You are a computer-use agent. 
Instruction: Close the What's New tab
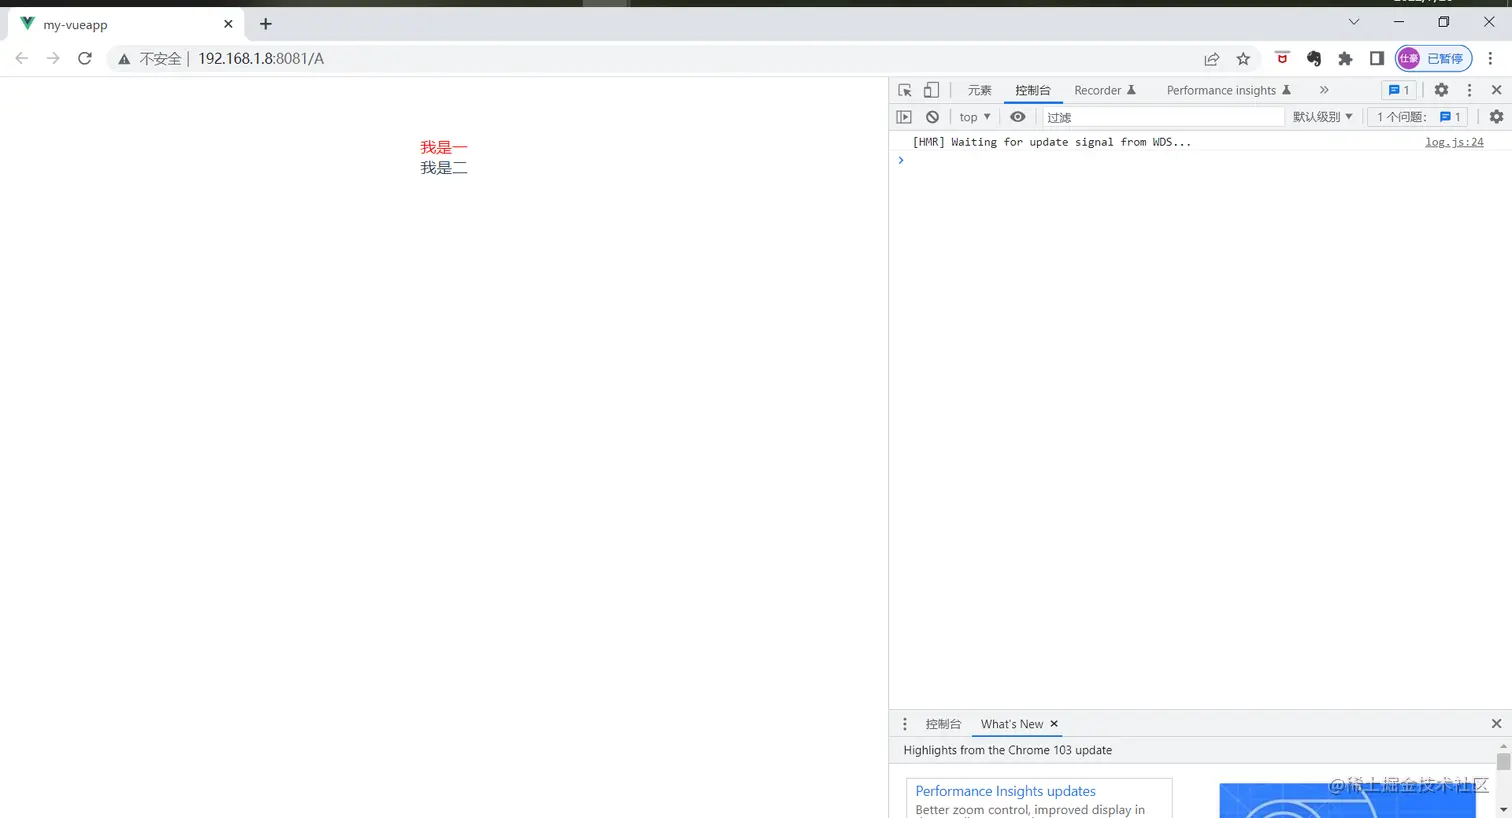(1054, 724)
